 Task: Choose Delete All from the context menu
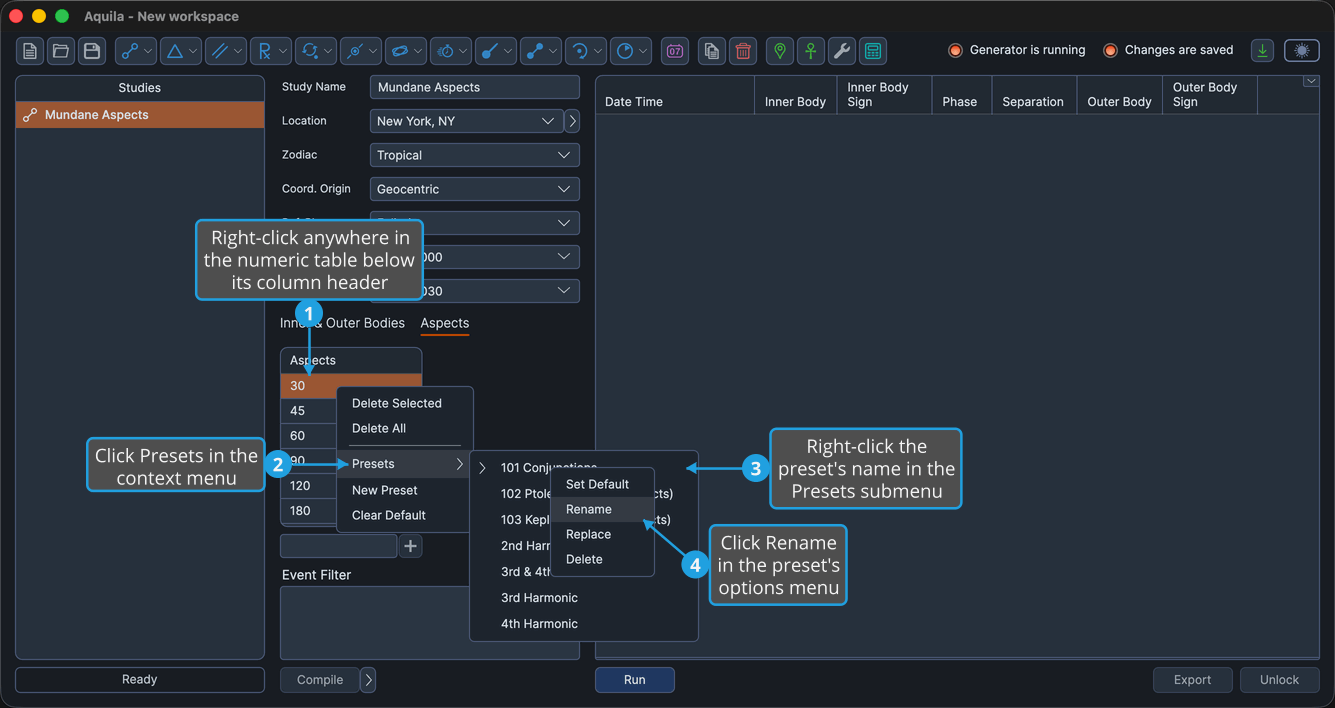click(379, 428)
